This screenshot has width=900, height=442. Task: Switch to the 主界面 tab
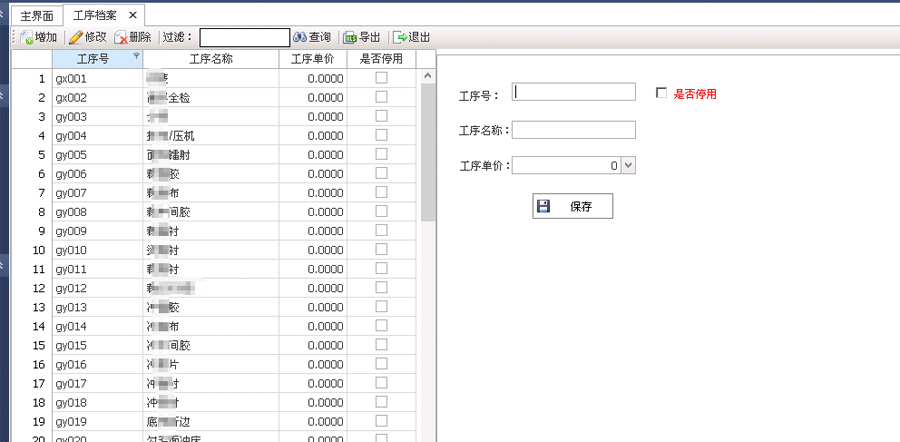37,15
